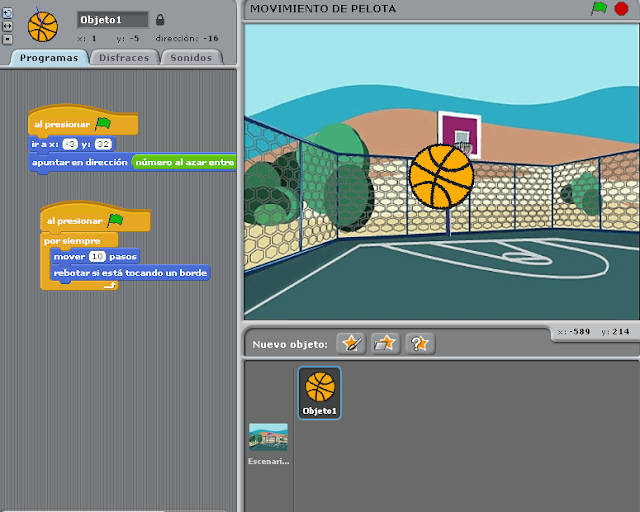Click the green flag icon in first hat block
The image size is (640, 512).
[103, 124]
